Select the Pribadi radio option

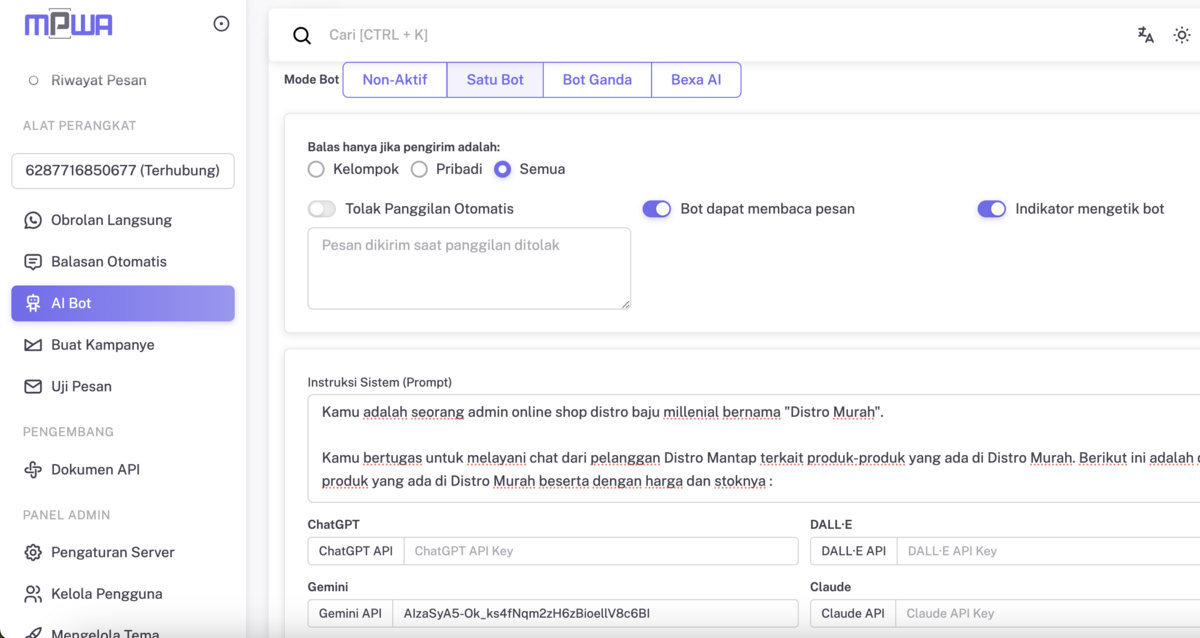[419, 169]
